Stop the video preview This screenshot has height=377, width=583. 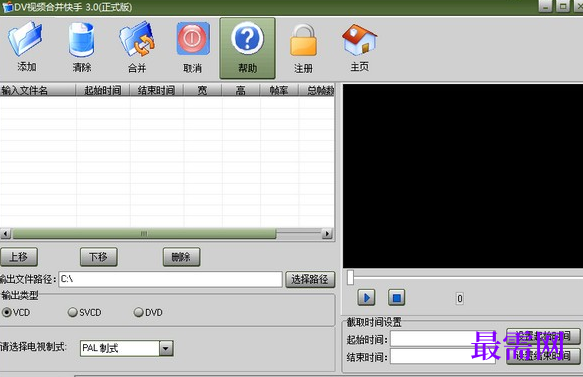pos(396,298)
